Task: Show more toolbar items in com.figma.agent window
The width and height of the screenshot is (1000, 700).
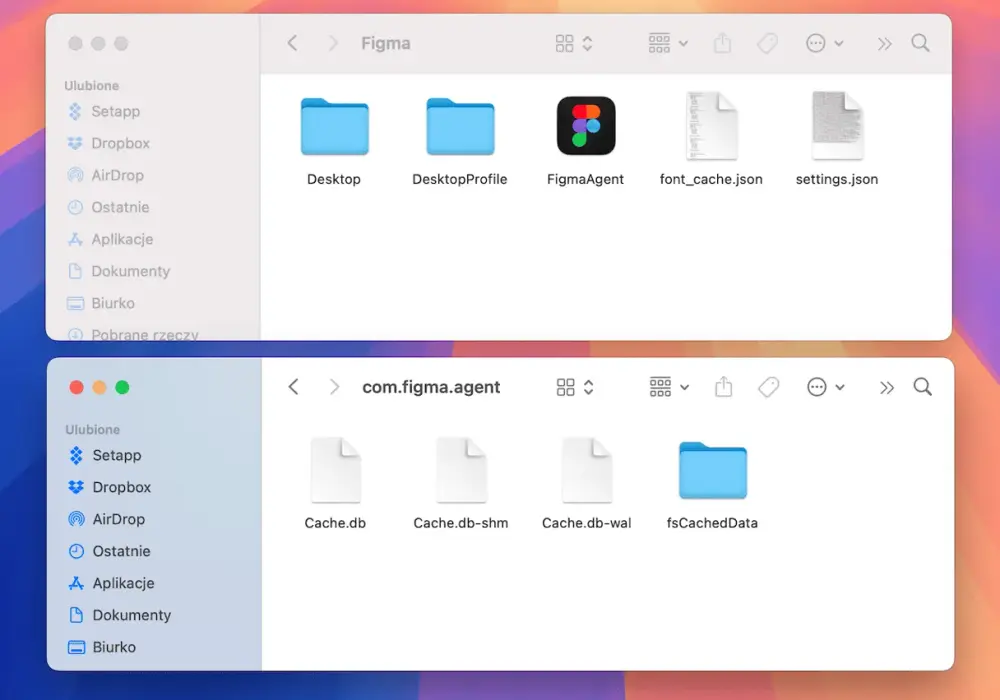Action: [886, 387]
